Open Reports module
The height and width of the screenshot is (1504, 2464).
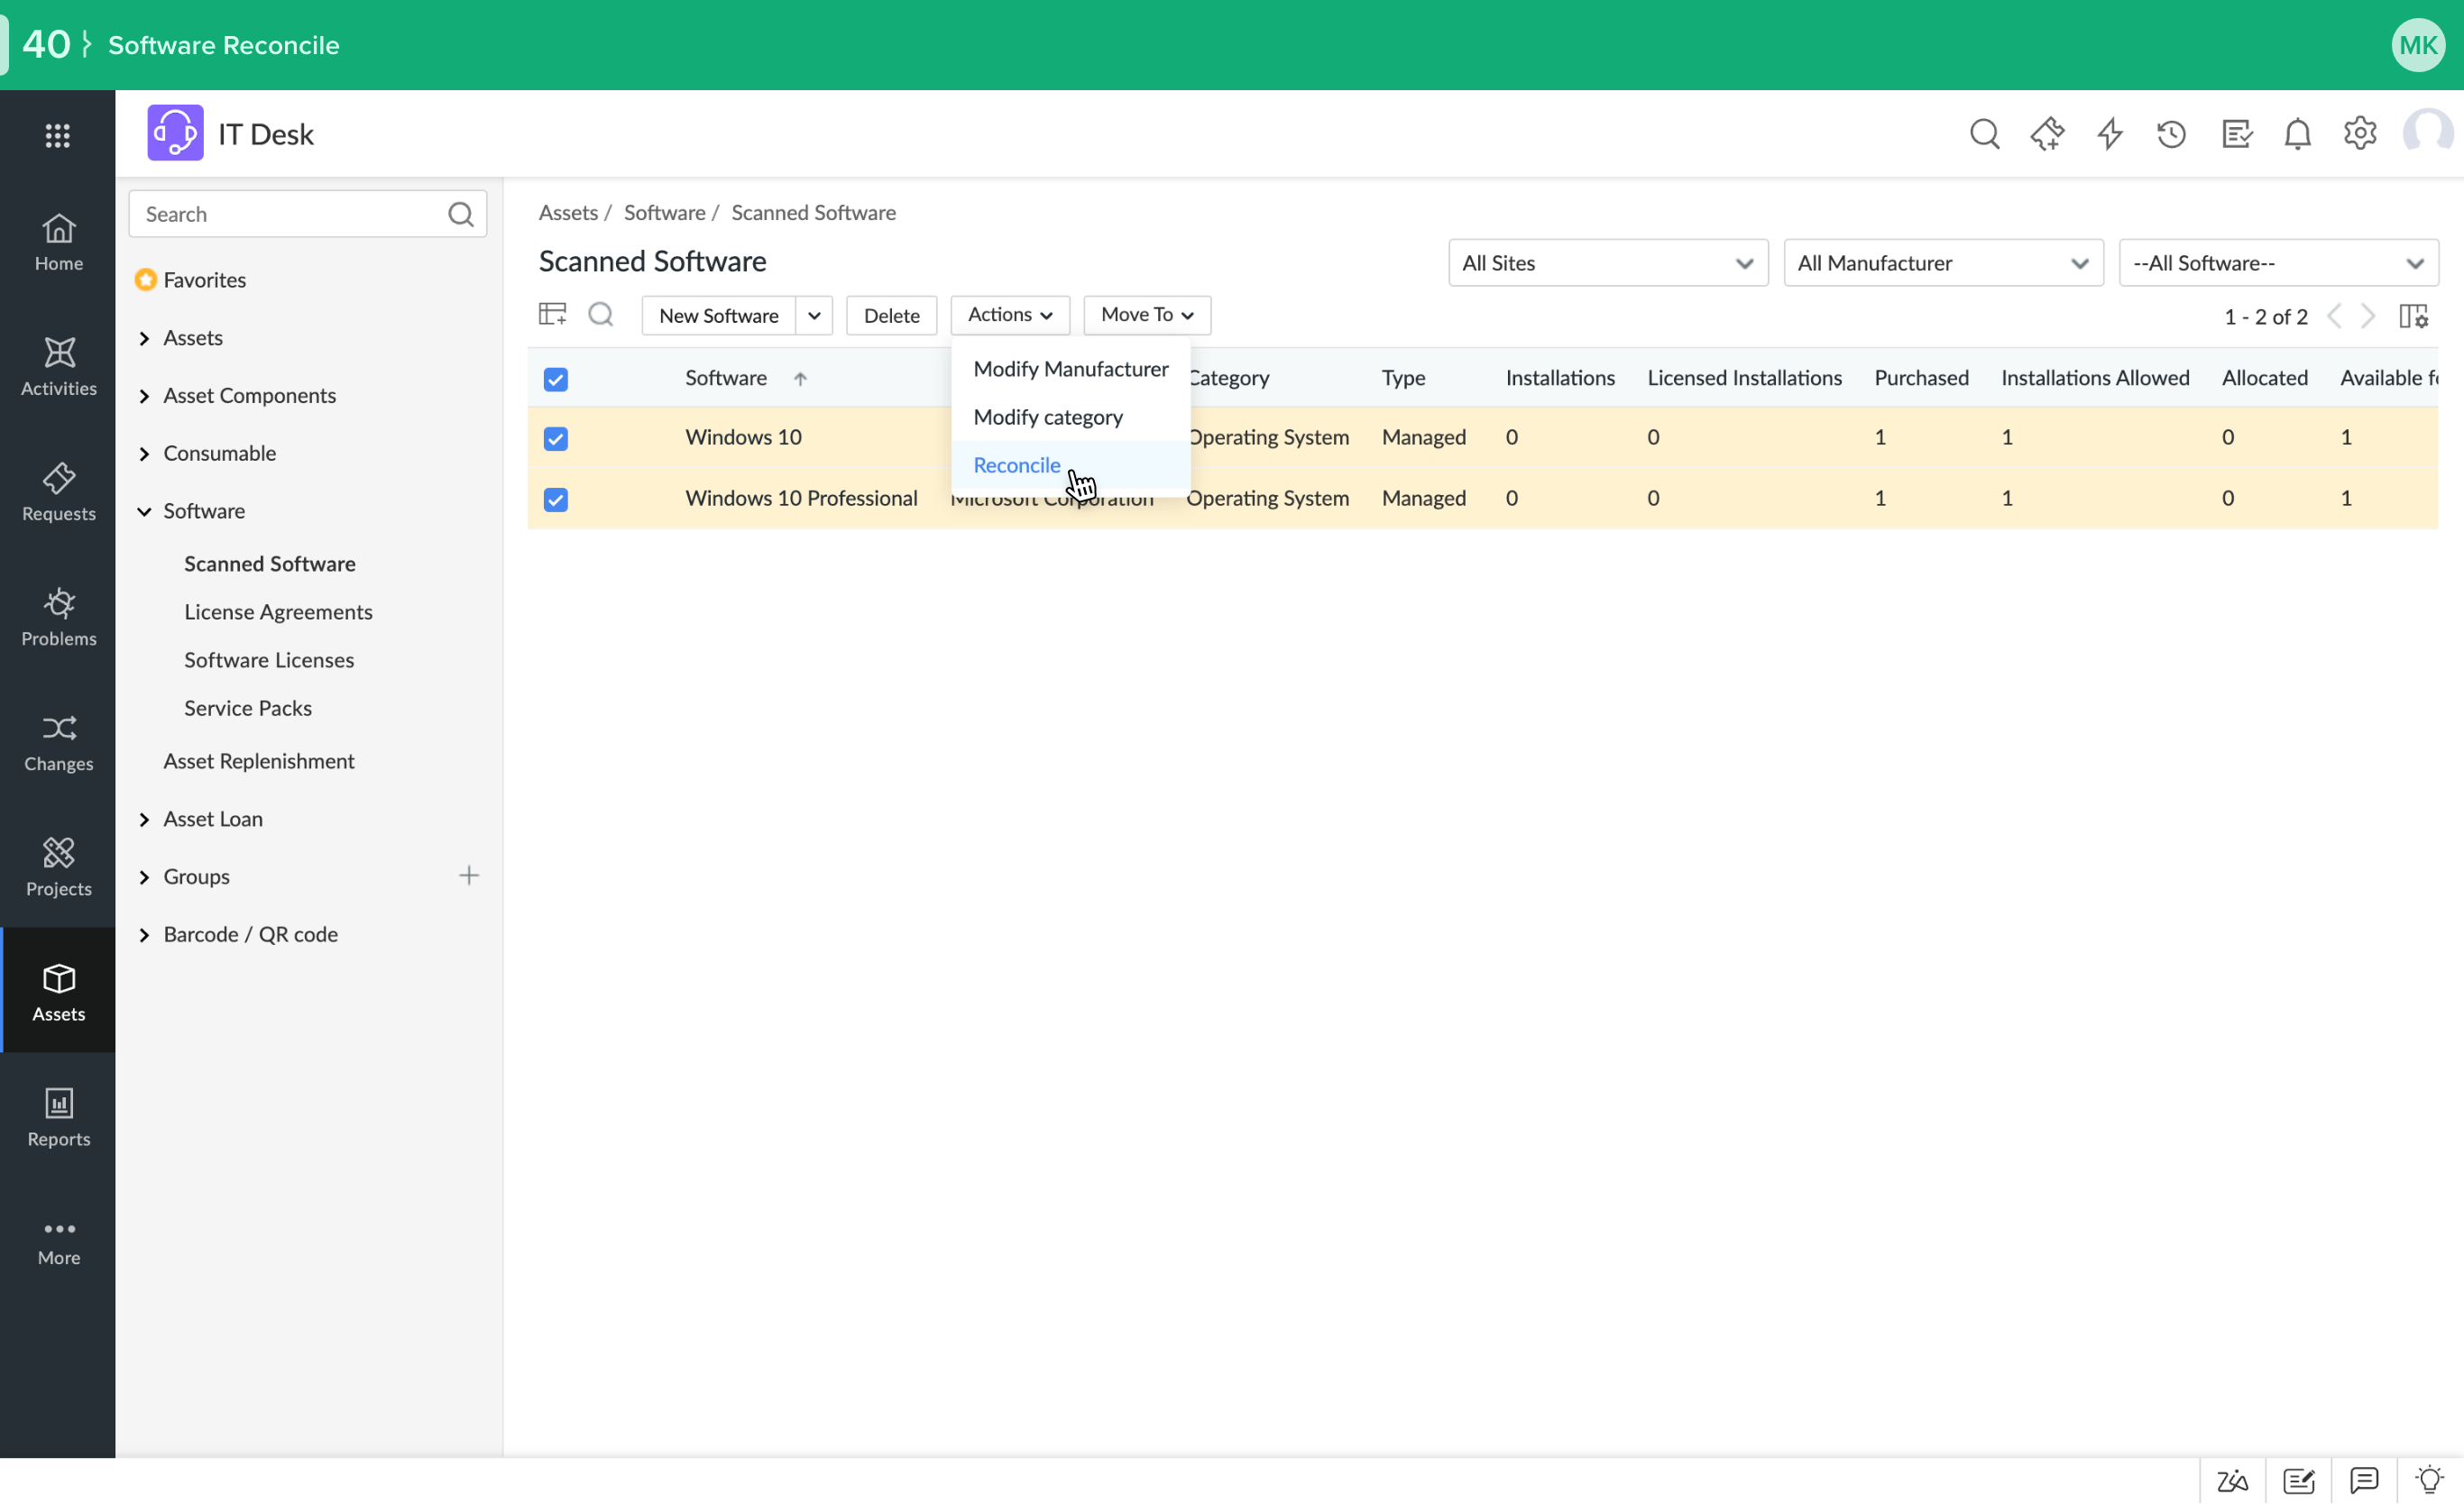(59, 1117)
